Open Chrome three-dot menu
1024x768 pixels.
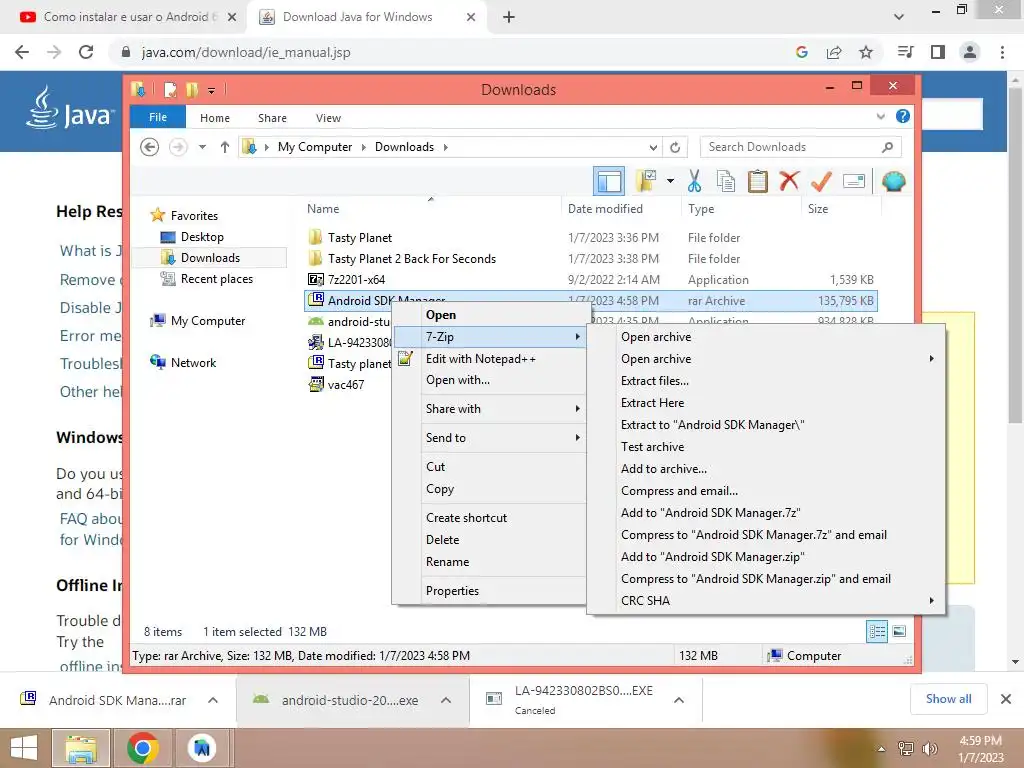pyautogui.click(x=1002, y=52)
